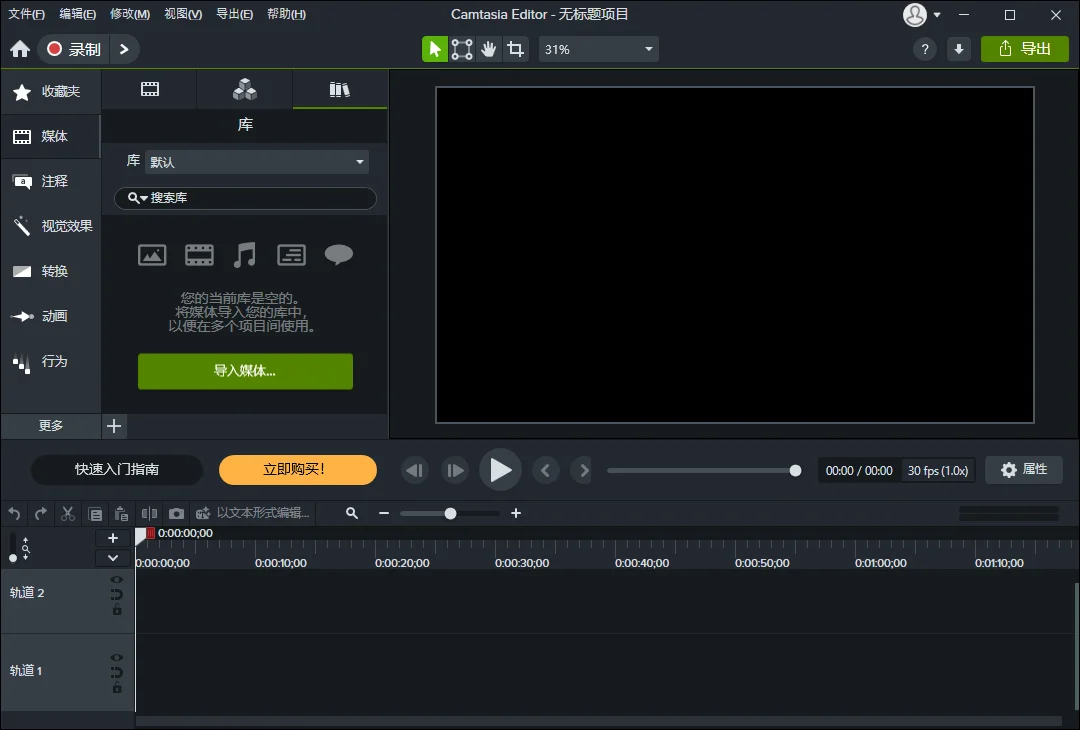Capture frame with the camera icon

tap(176, 513)
